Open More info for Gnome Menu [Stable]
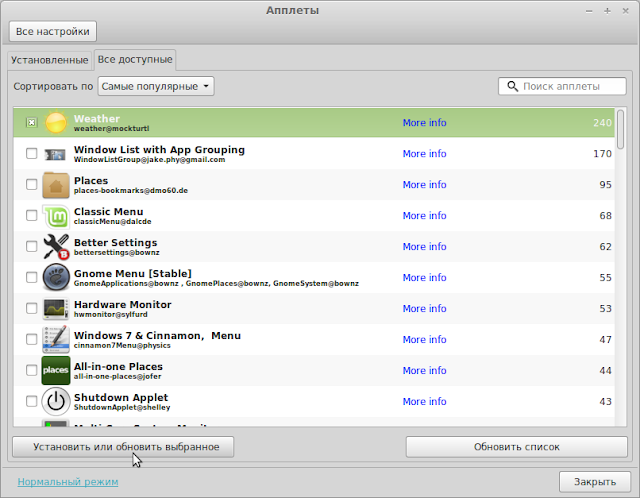This screenshot has height=498, width=640. (424, 278)
